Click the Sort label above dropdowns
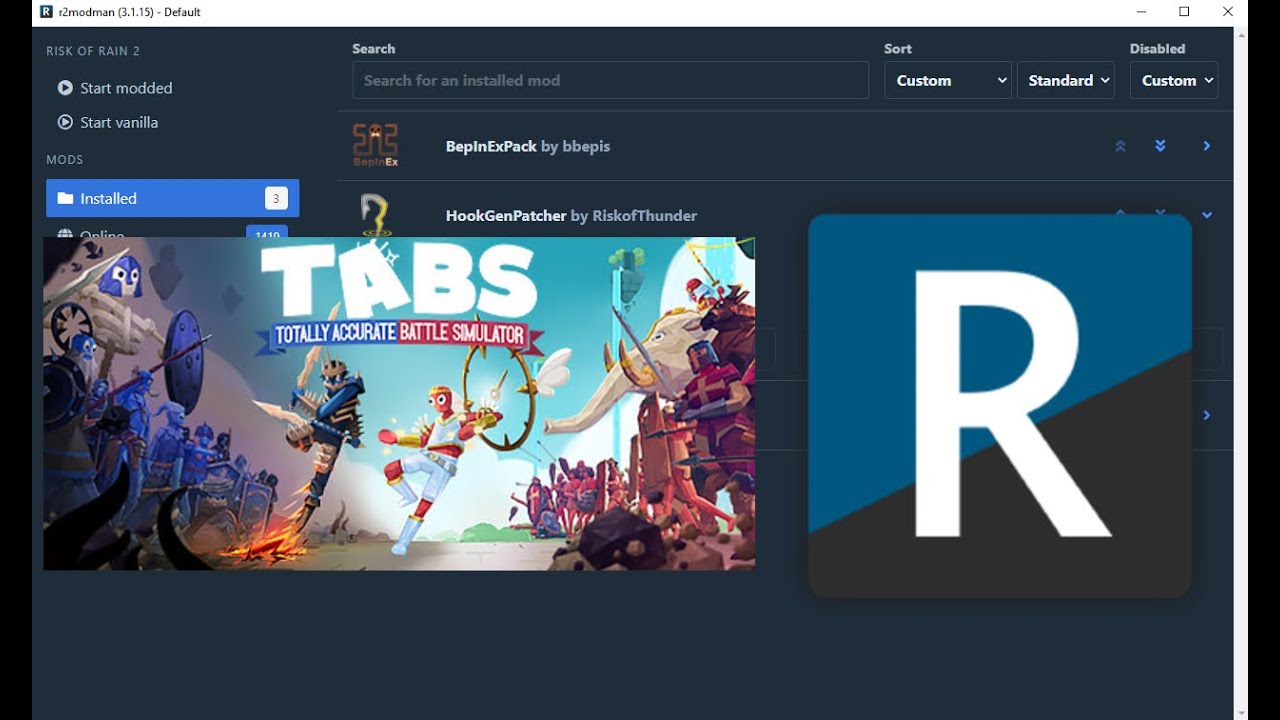1280x720 pixels. click(898, 48)
